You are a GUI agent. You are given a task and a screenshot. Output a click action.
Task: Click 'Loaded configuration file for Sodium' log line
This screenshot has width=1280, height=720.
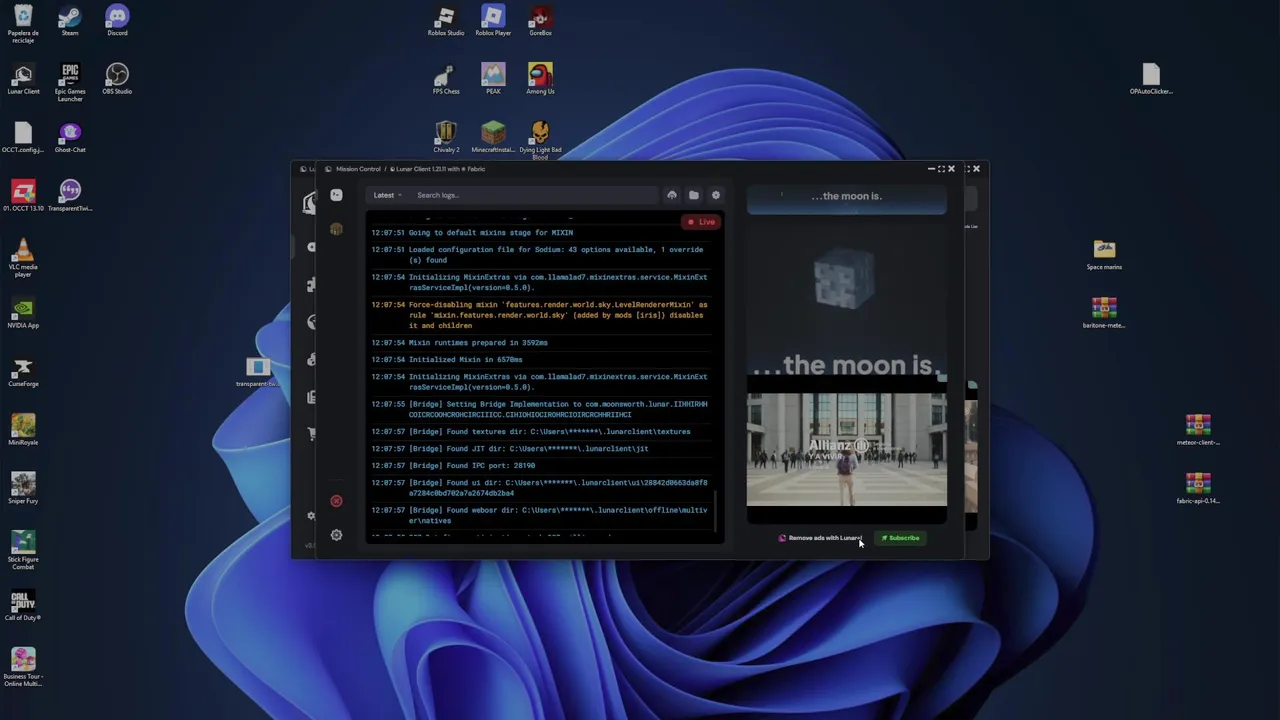pos(538,255)
